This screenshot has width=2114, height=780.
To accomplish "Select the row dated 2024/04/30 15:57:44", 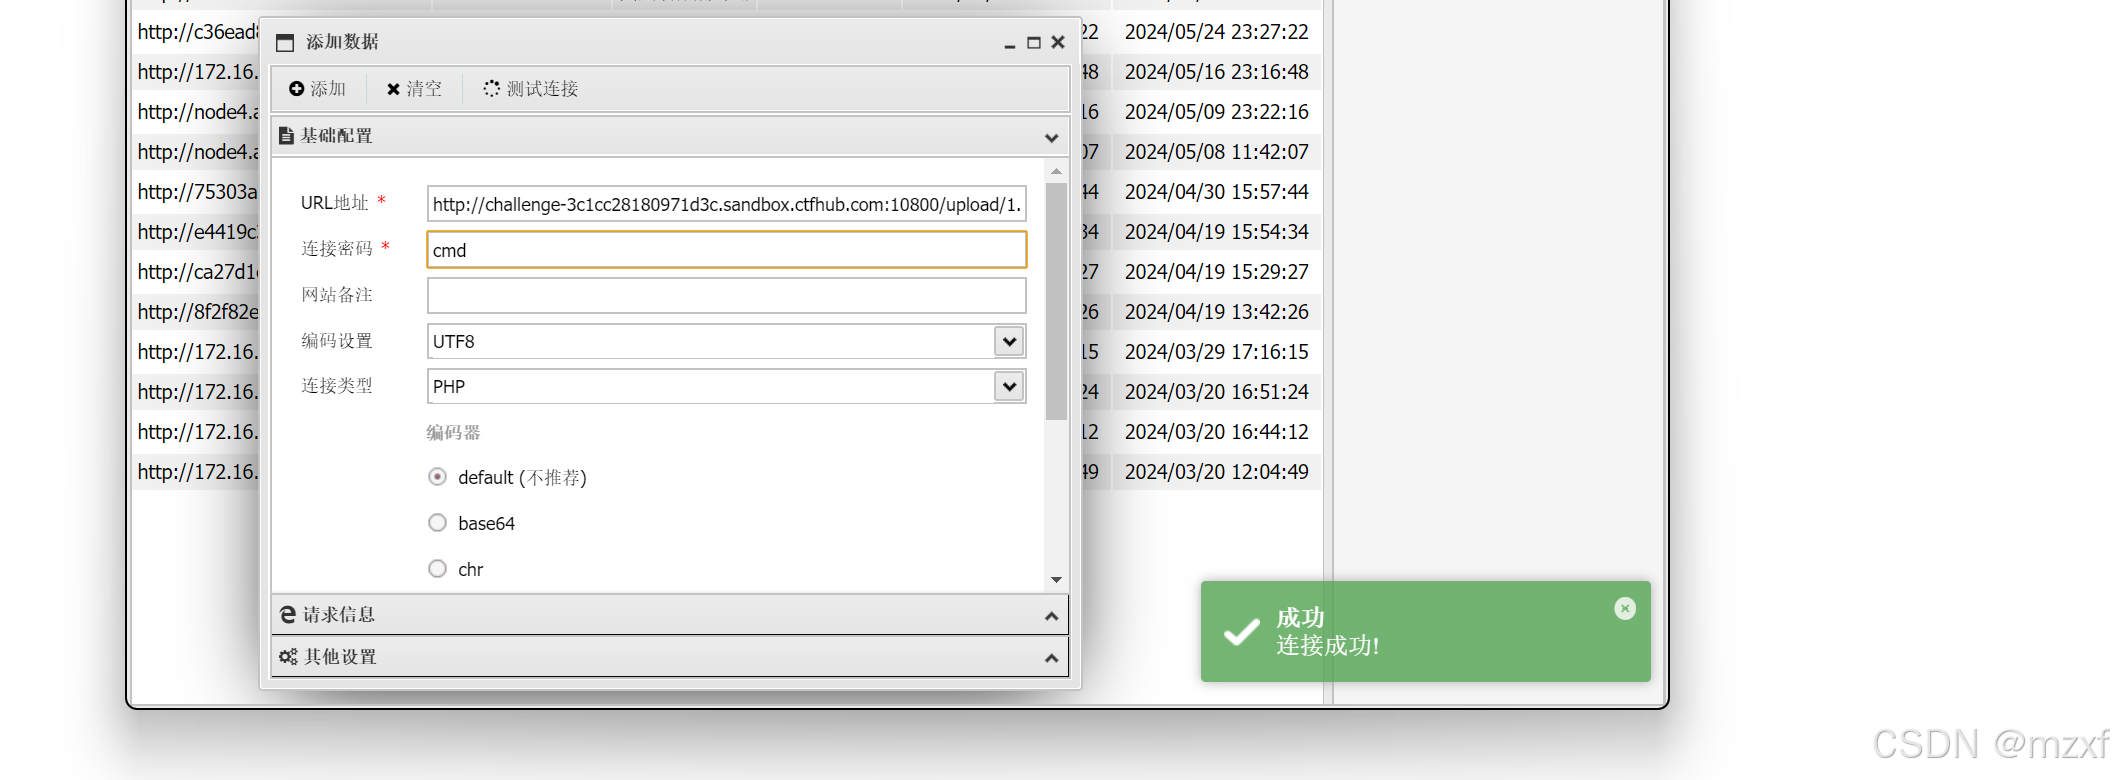I will [1216, 192].
